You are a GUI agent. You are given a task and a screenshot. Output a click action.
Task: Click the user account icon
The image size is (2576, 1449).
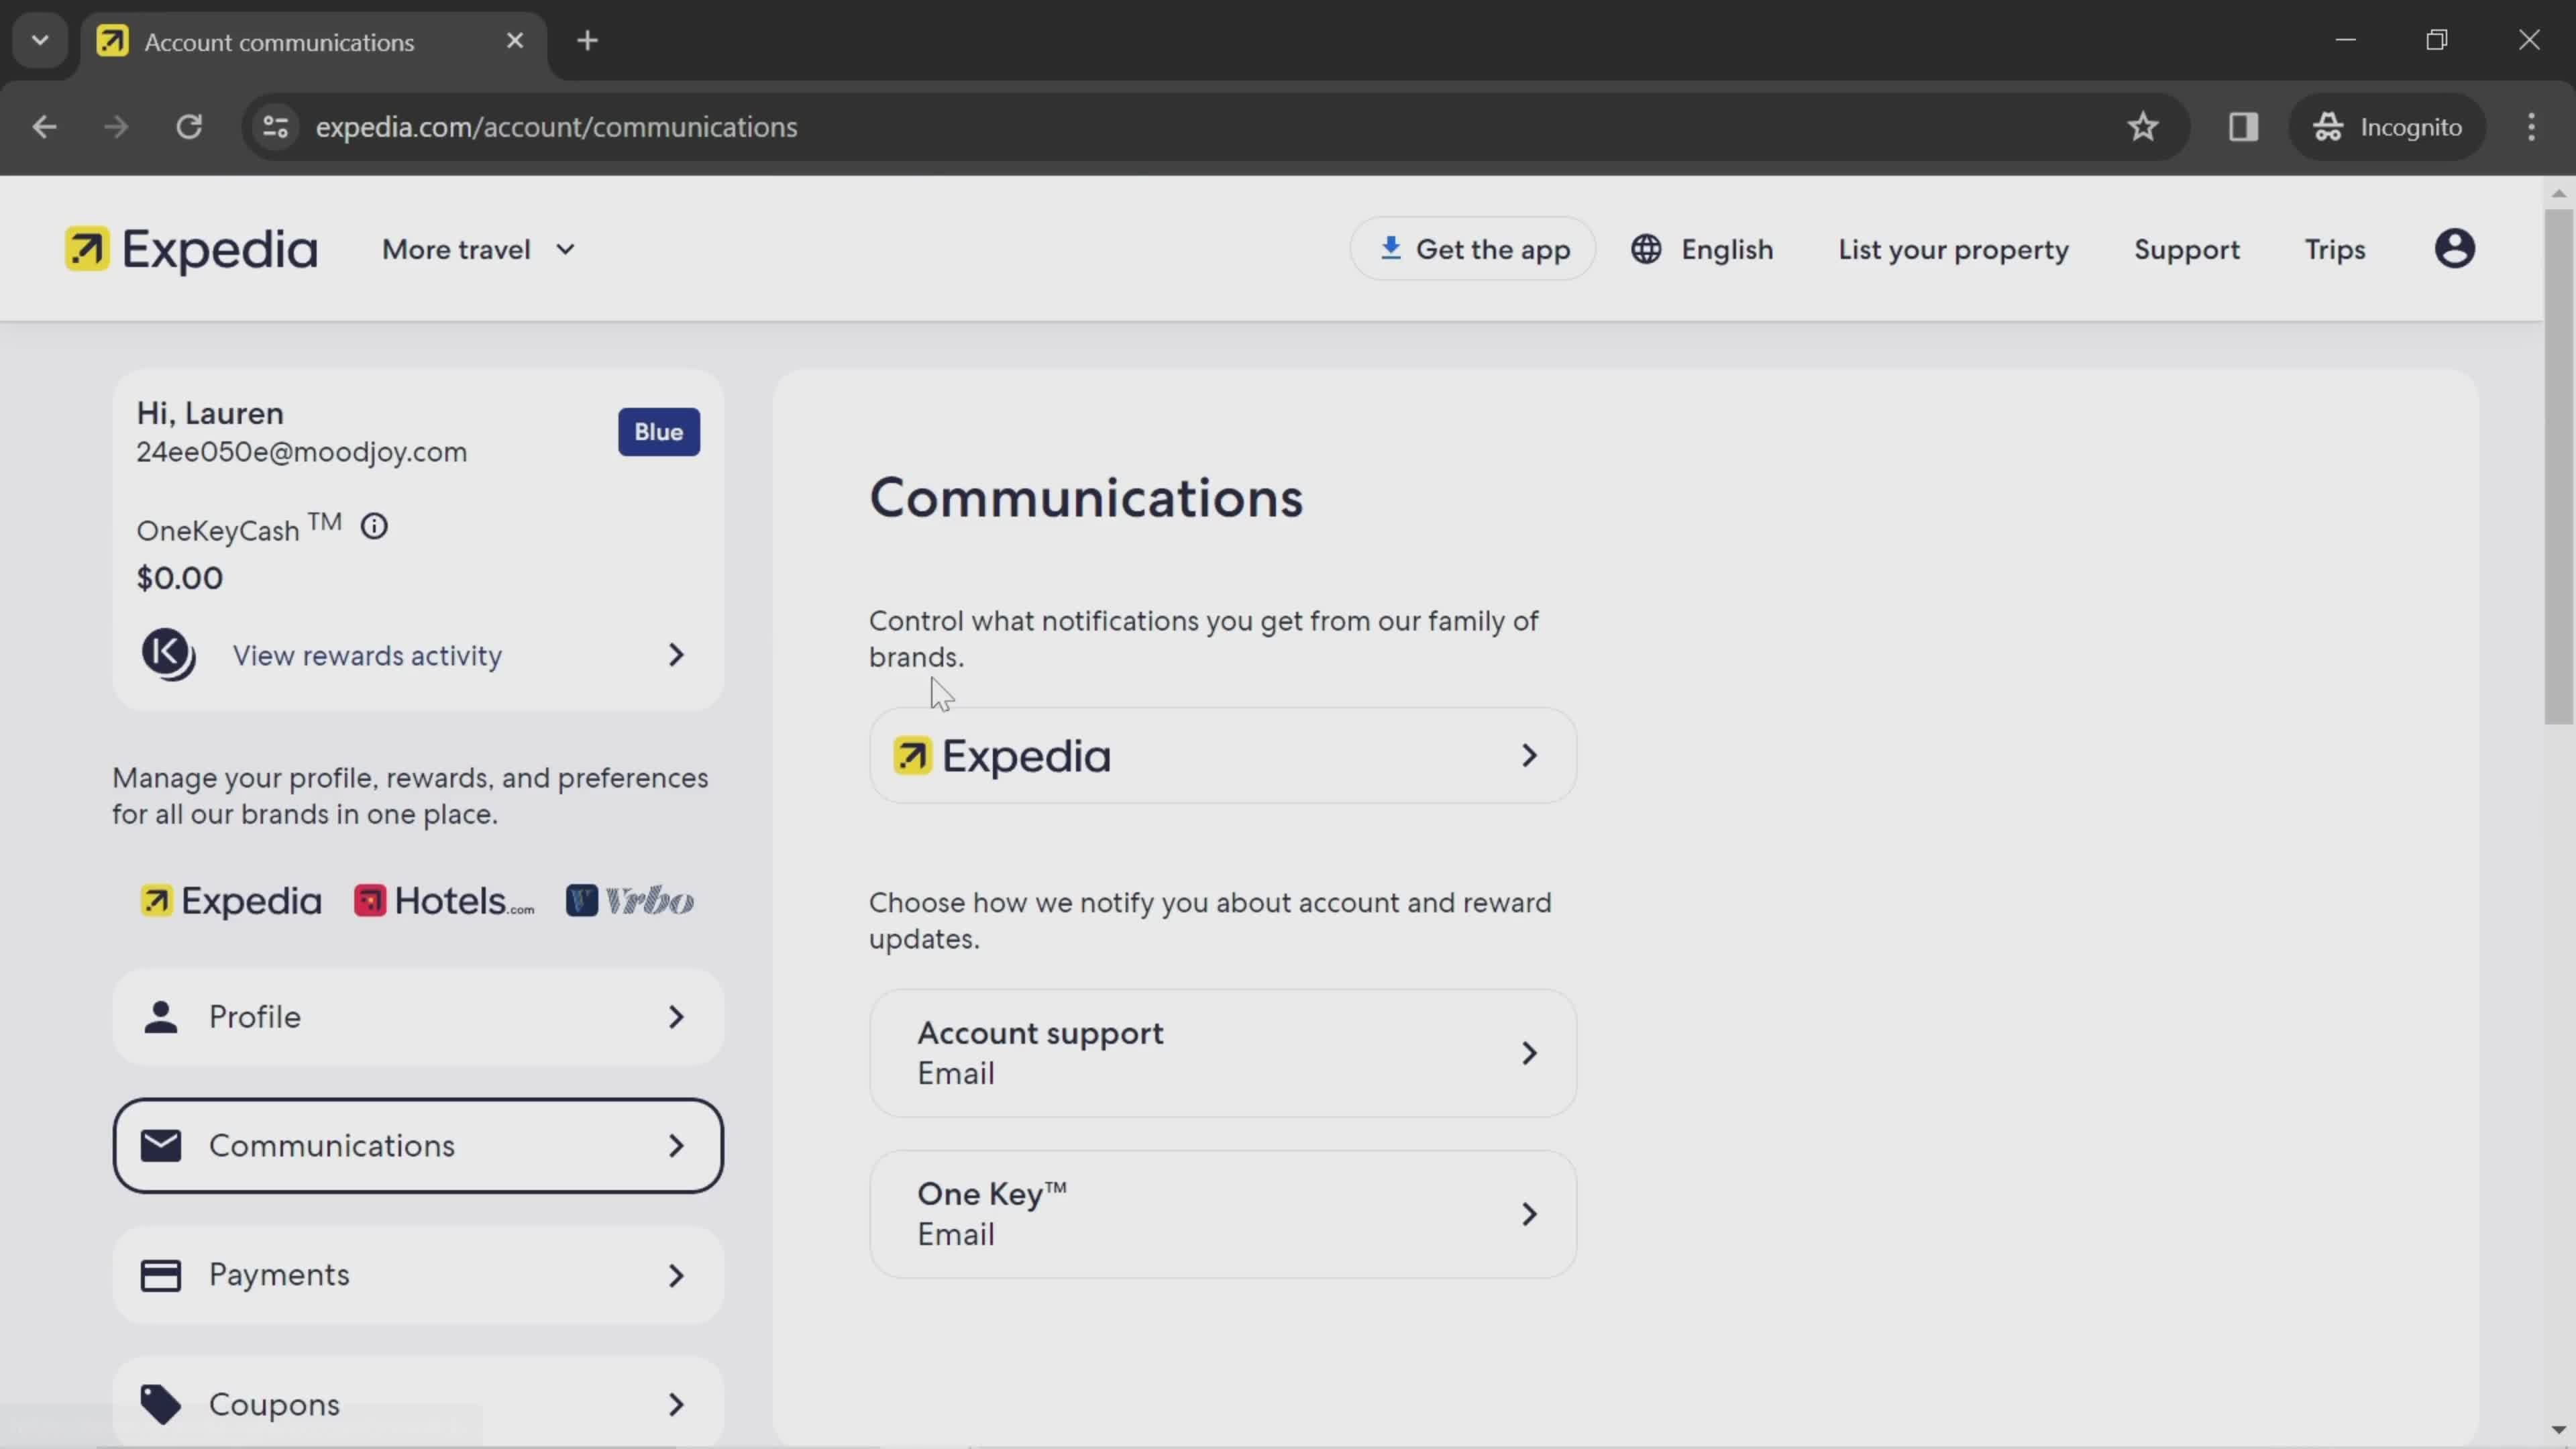(x=2457, y=248)
